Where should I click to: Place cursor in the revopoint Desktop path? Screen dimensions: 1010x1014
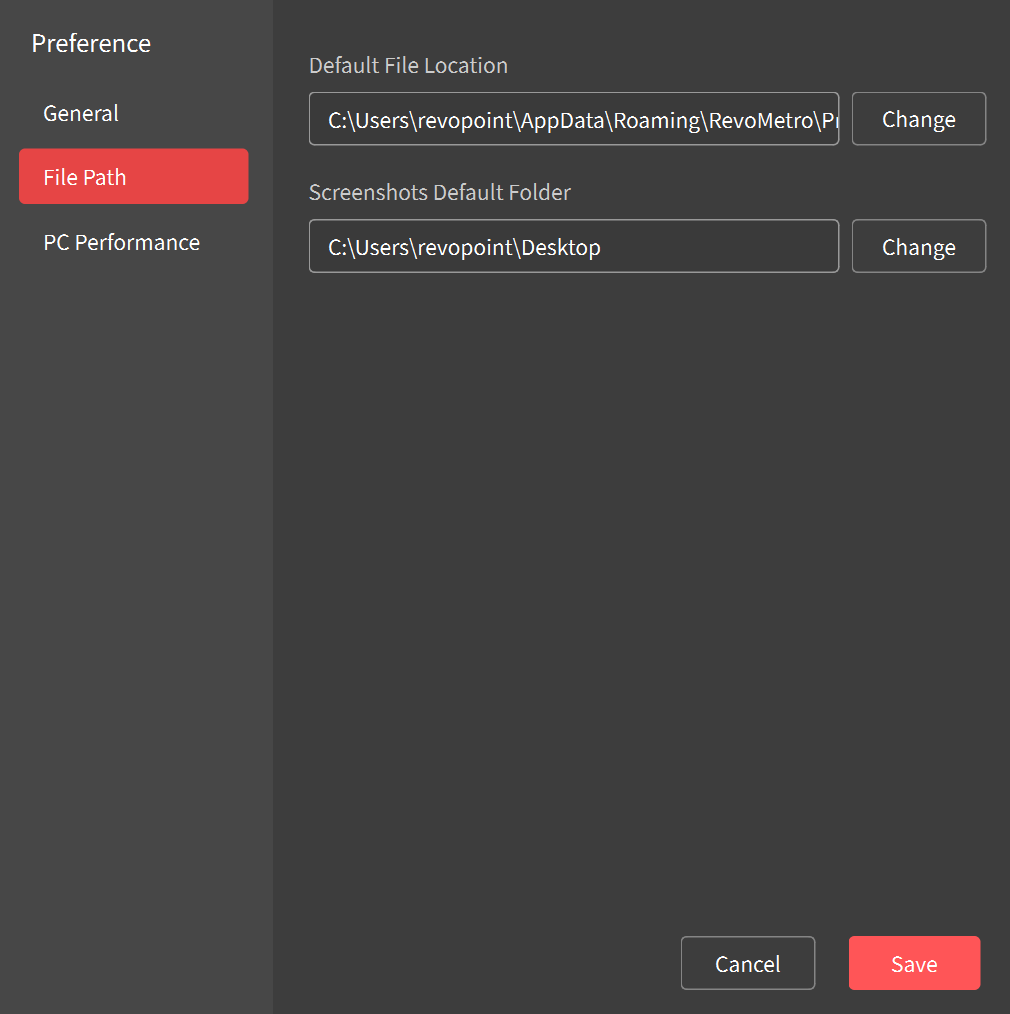(x=464, y=248)
